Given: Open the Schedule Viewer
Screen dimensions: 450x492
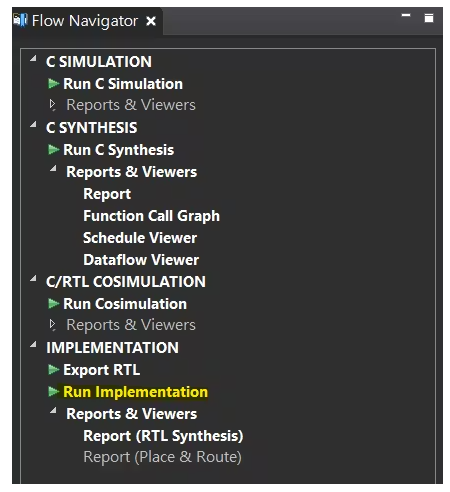Looking at the screenshot, I should (x=140, y=238).
